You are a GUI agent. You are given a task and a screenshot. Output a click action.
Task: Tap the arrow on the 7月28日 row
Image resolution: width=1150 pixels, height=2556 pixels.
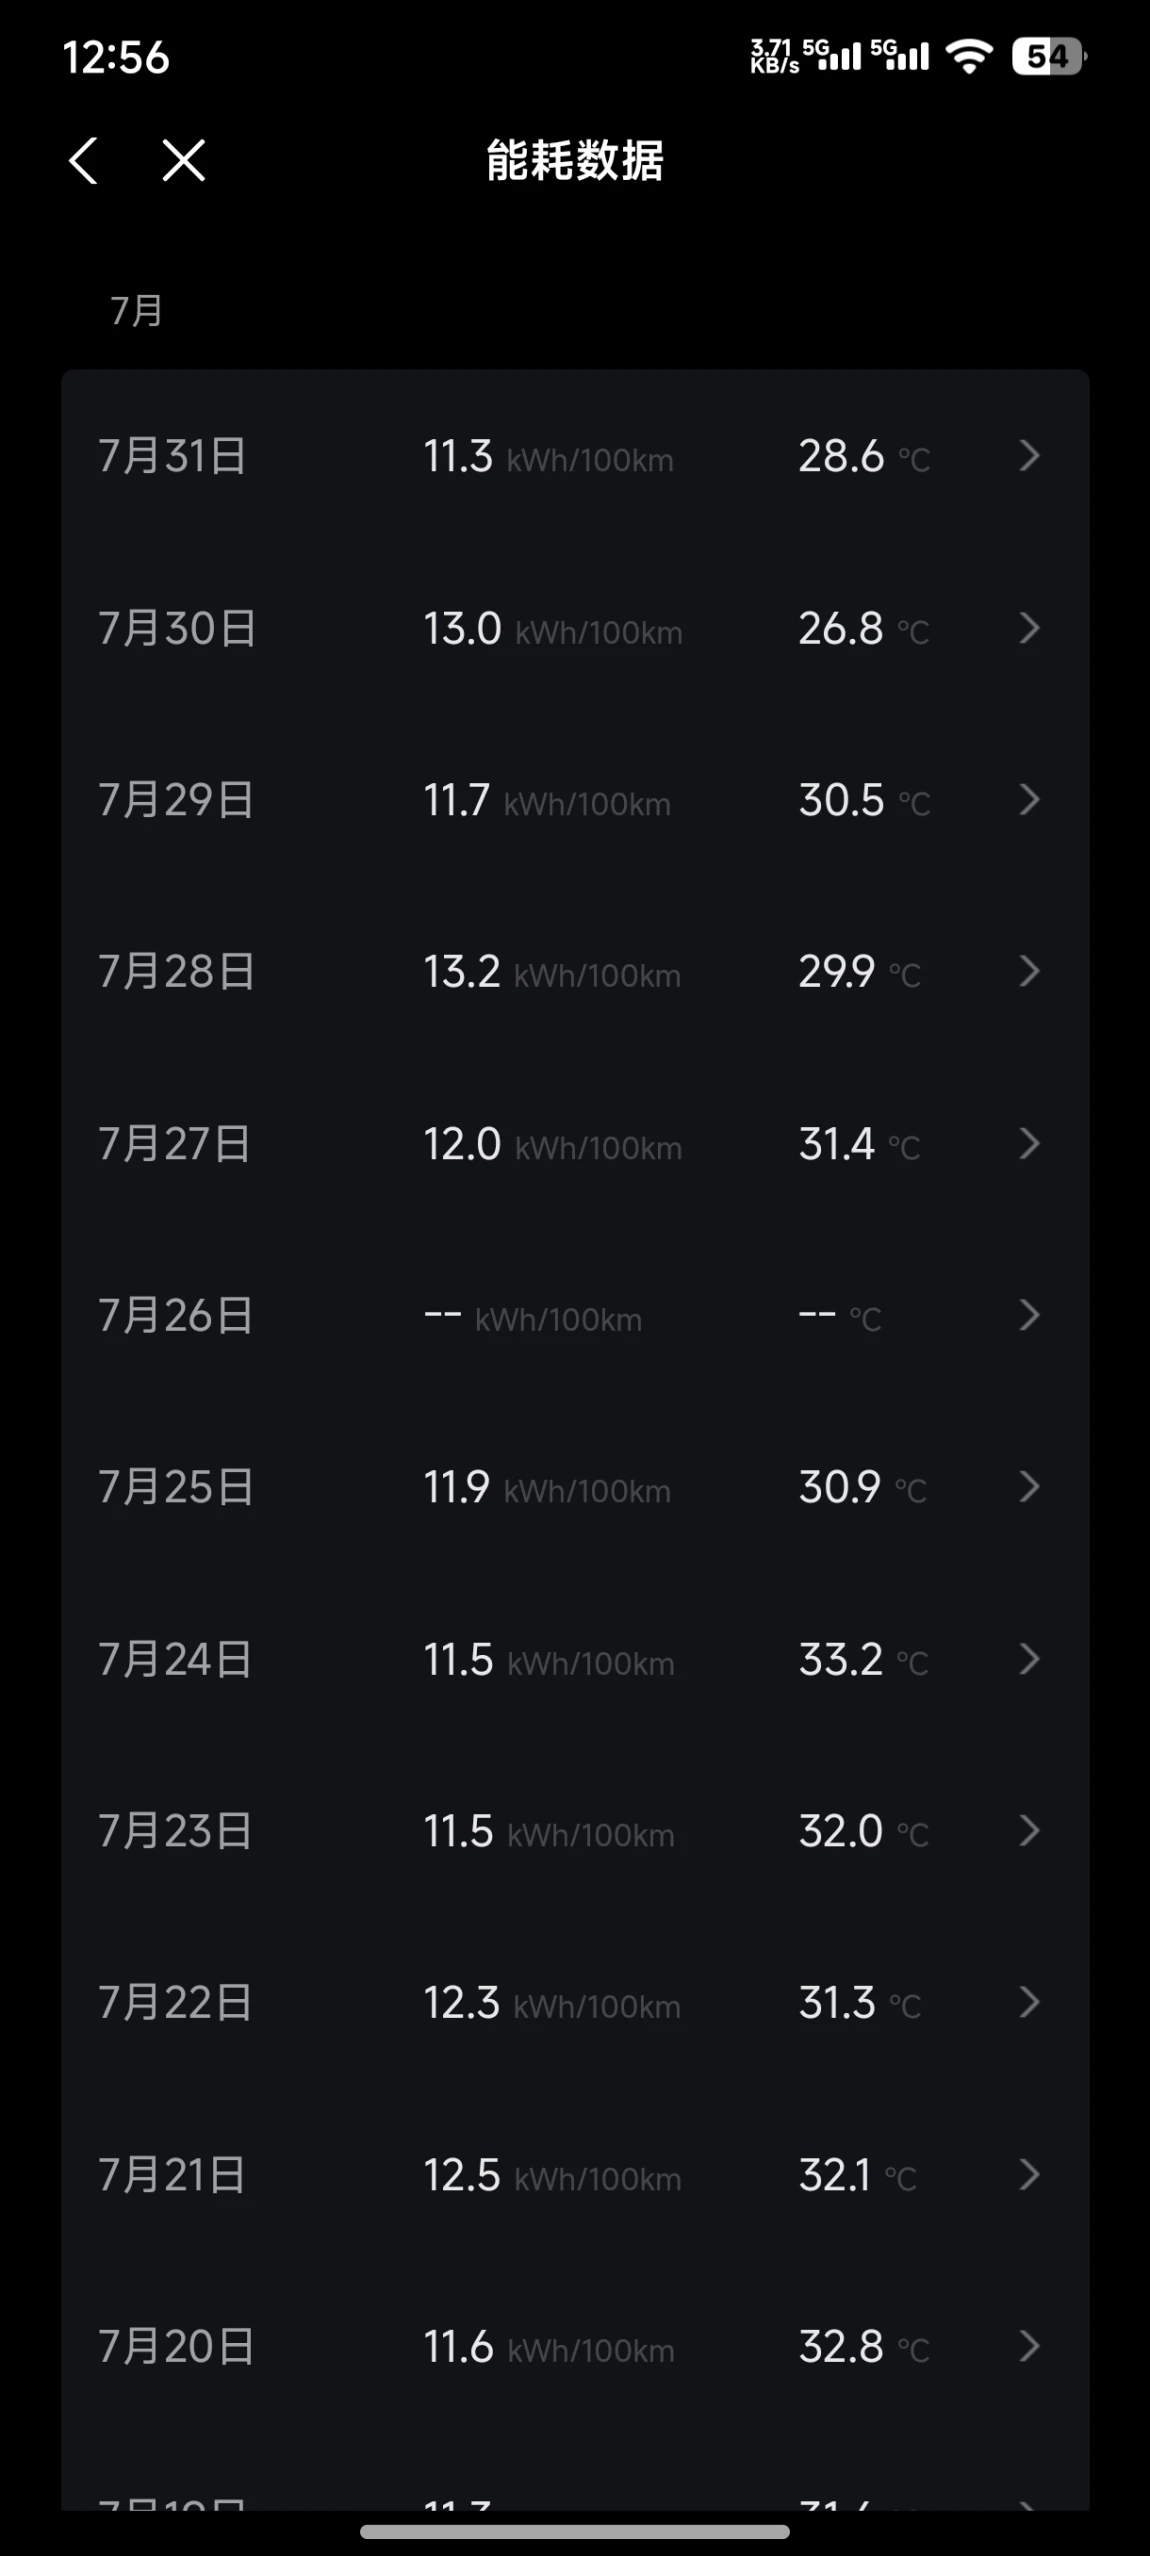(x=1029, y=971)
